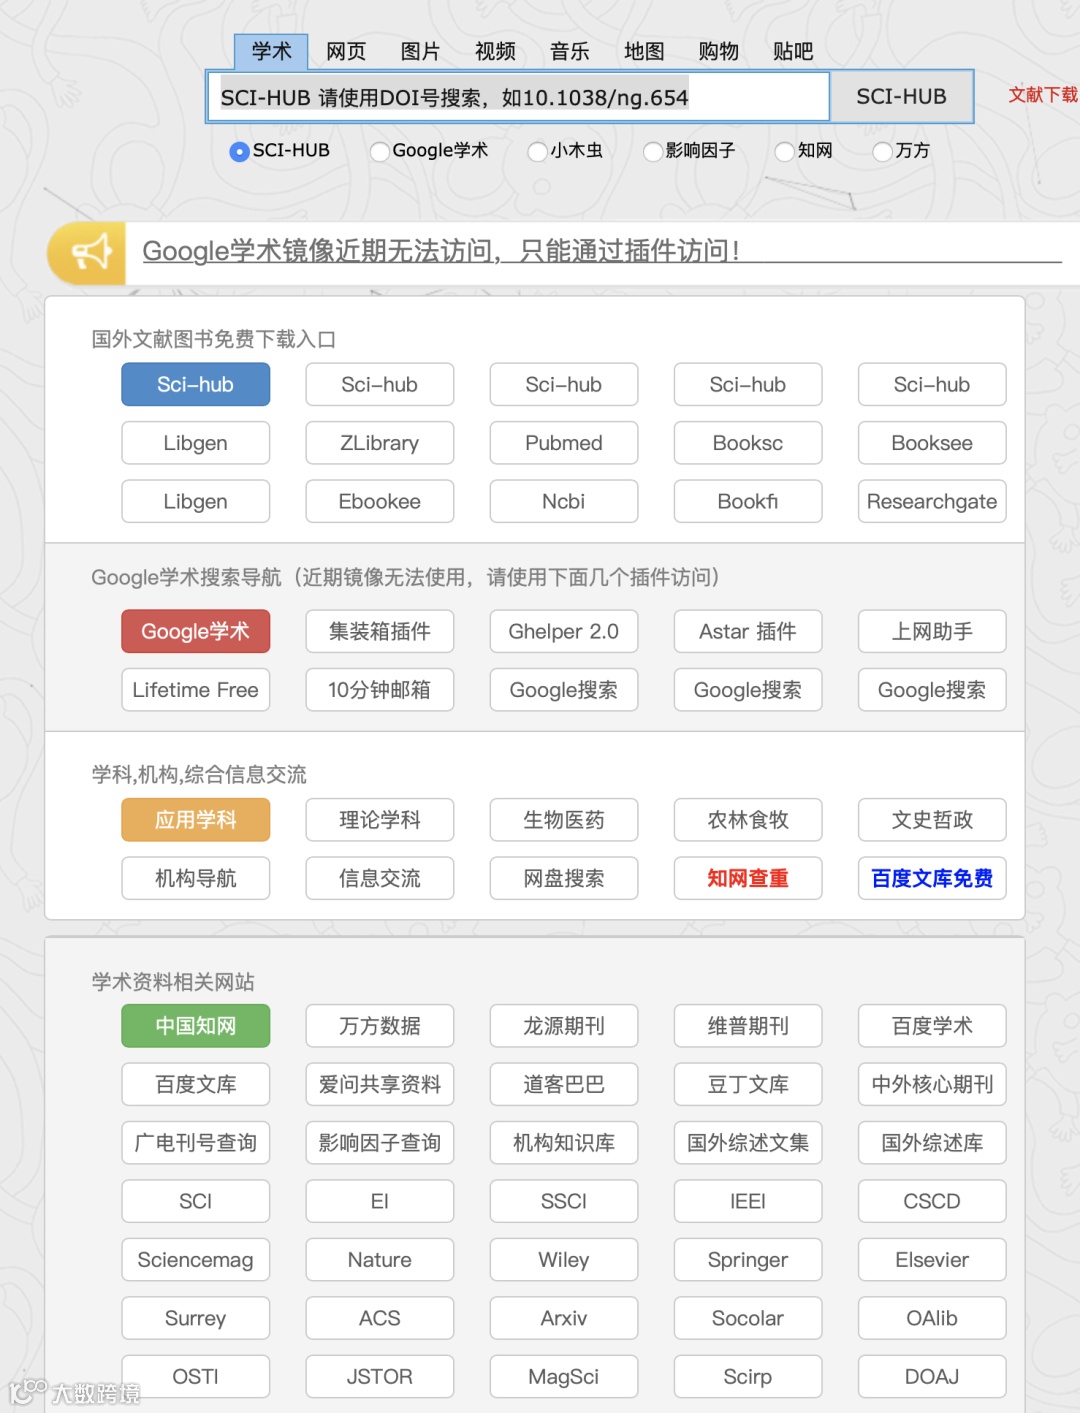Select the SCI-HUB radio option
The image size is (1080, 1413).
point(239,152)
